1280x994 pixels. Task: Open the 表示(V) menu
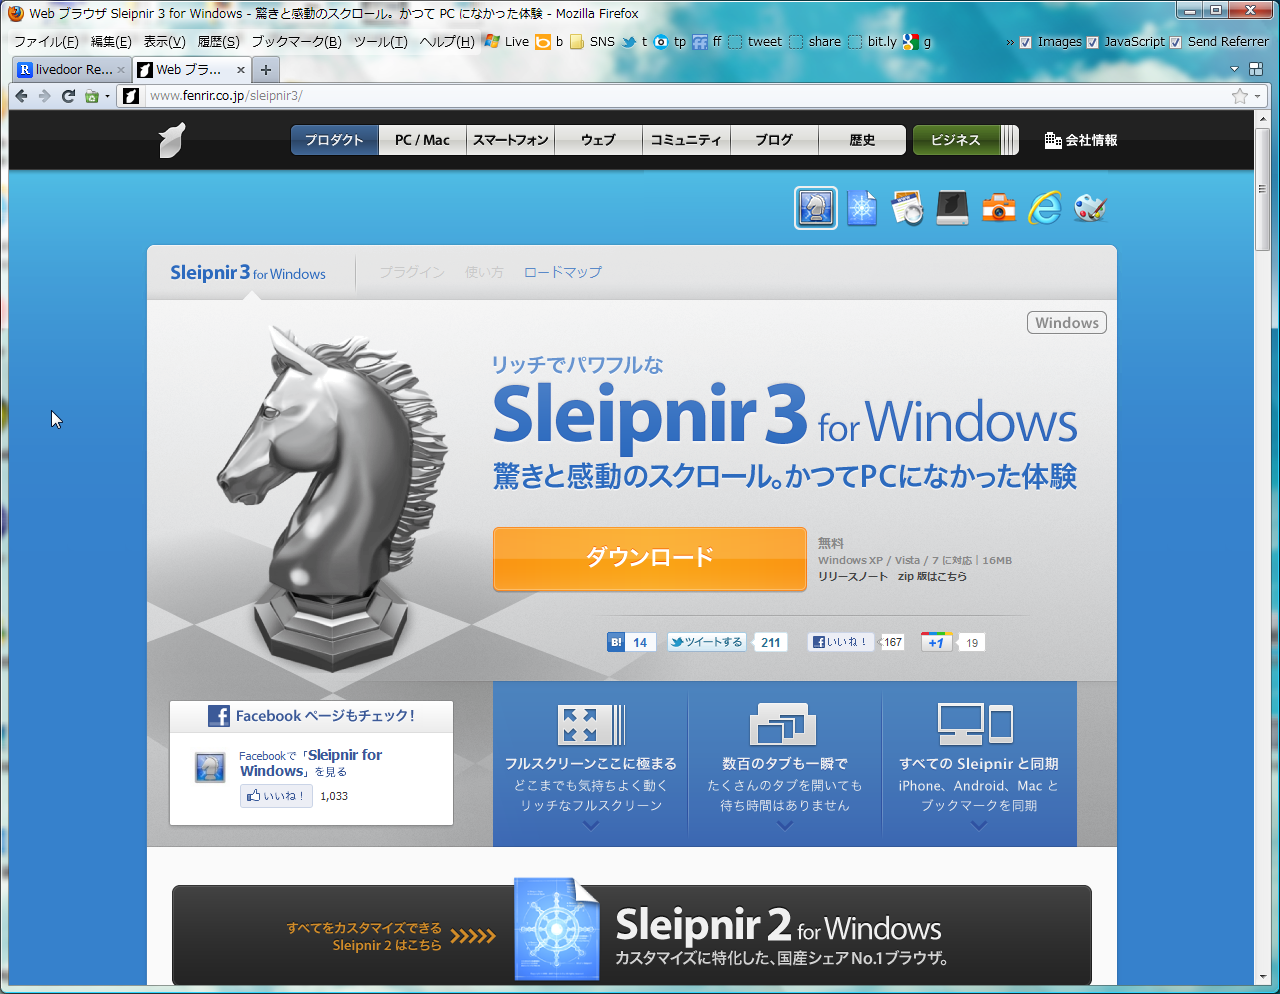coord(164,42)
